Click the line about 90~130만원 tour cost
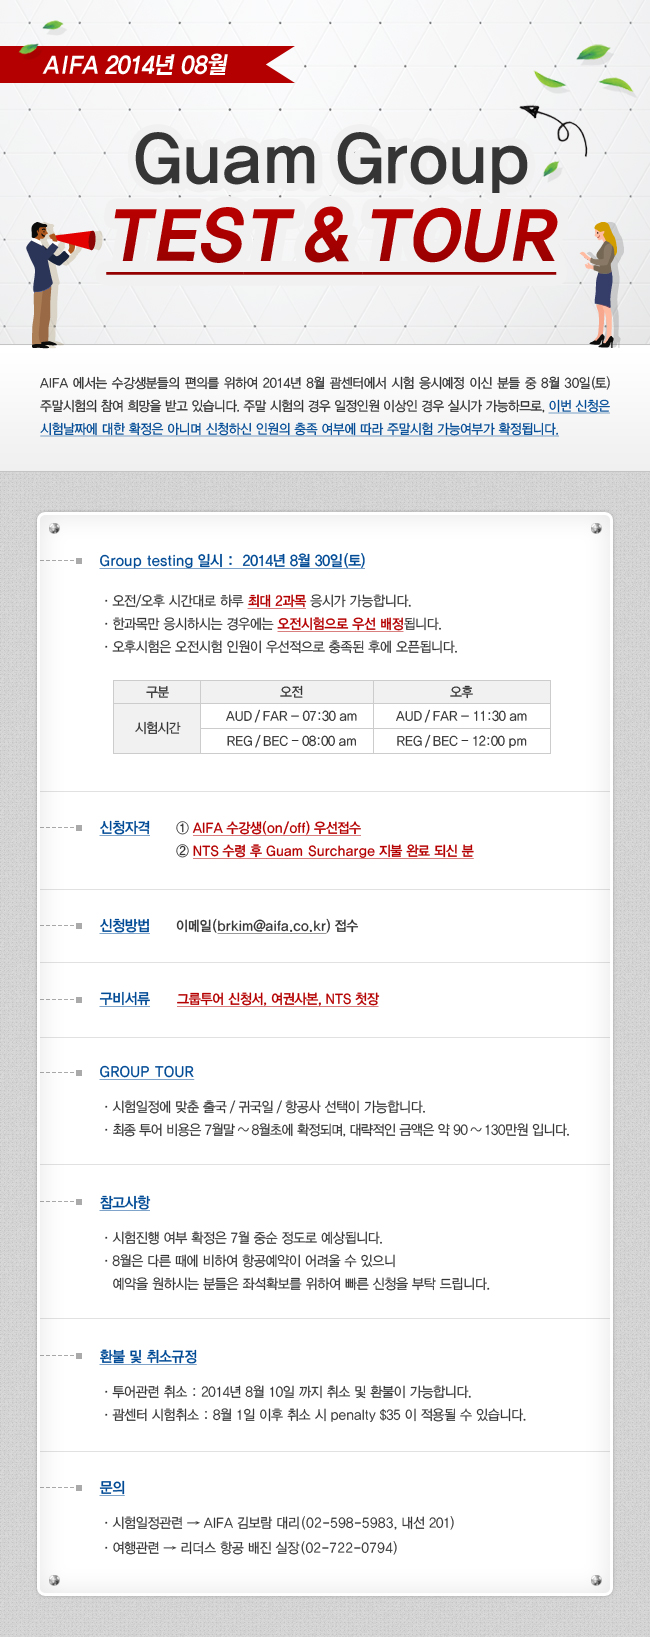Screen dimensions: 650x1637 click(x=337, y=1130)
